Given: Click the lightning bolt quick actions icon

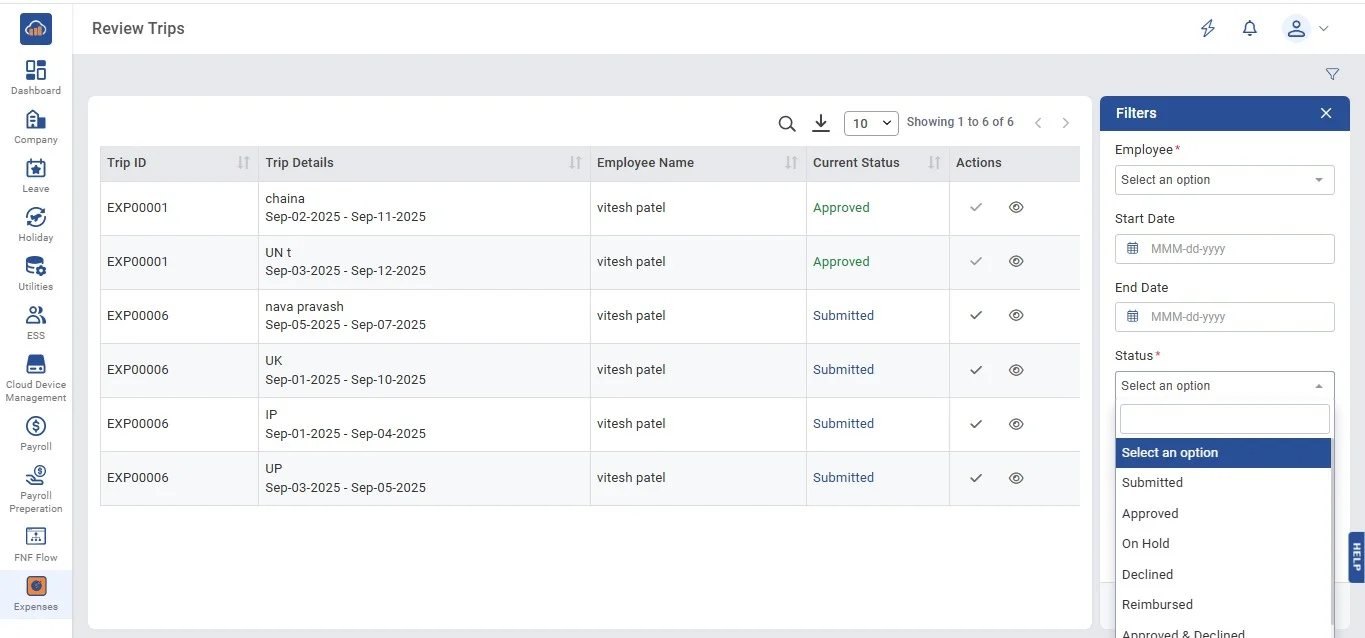Looking at the screenshot, I should (1208, 29).
